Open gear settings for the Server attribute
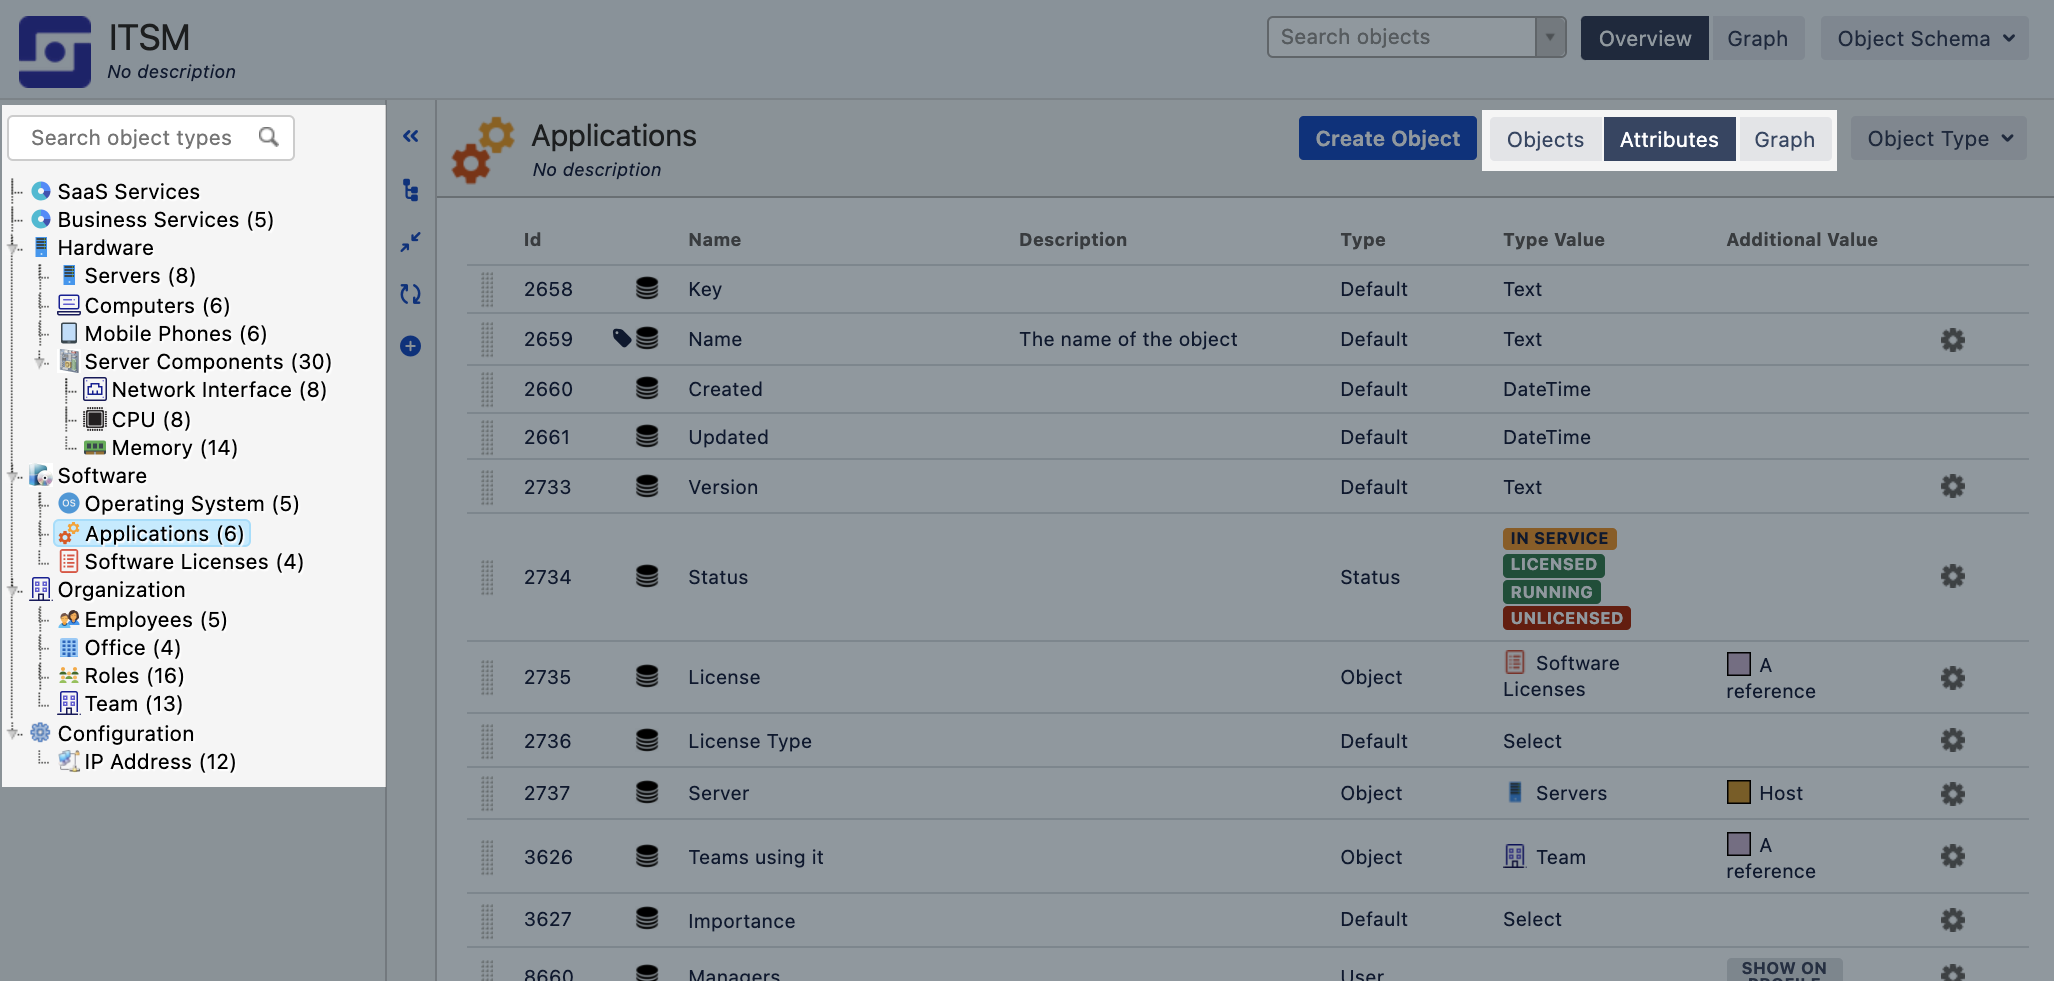The width and height of the screenshot is (2054, 981). [x=1952, y=793]
